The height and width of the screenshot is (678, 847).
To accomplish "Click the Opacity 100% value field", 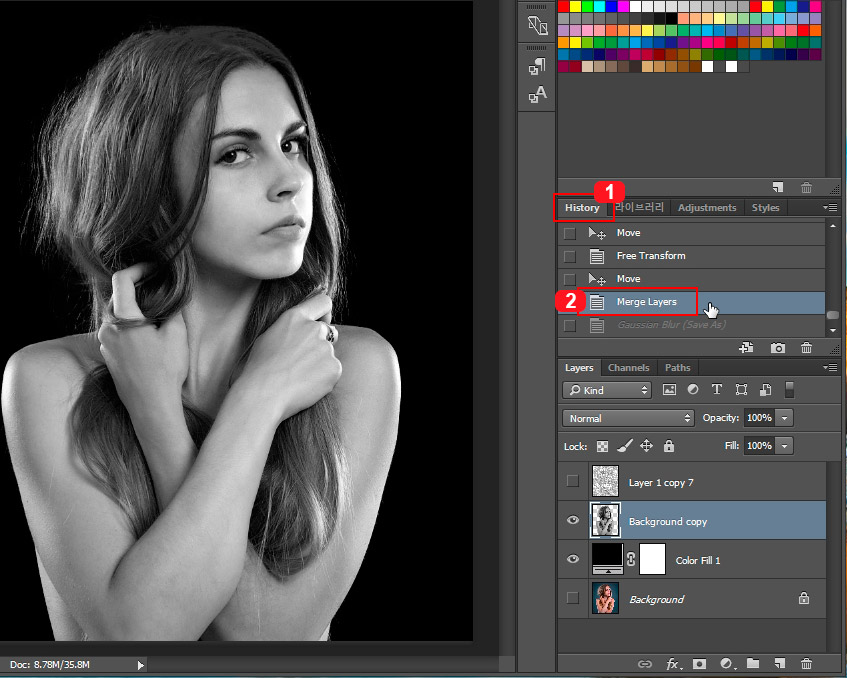I will 759,418.
